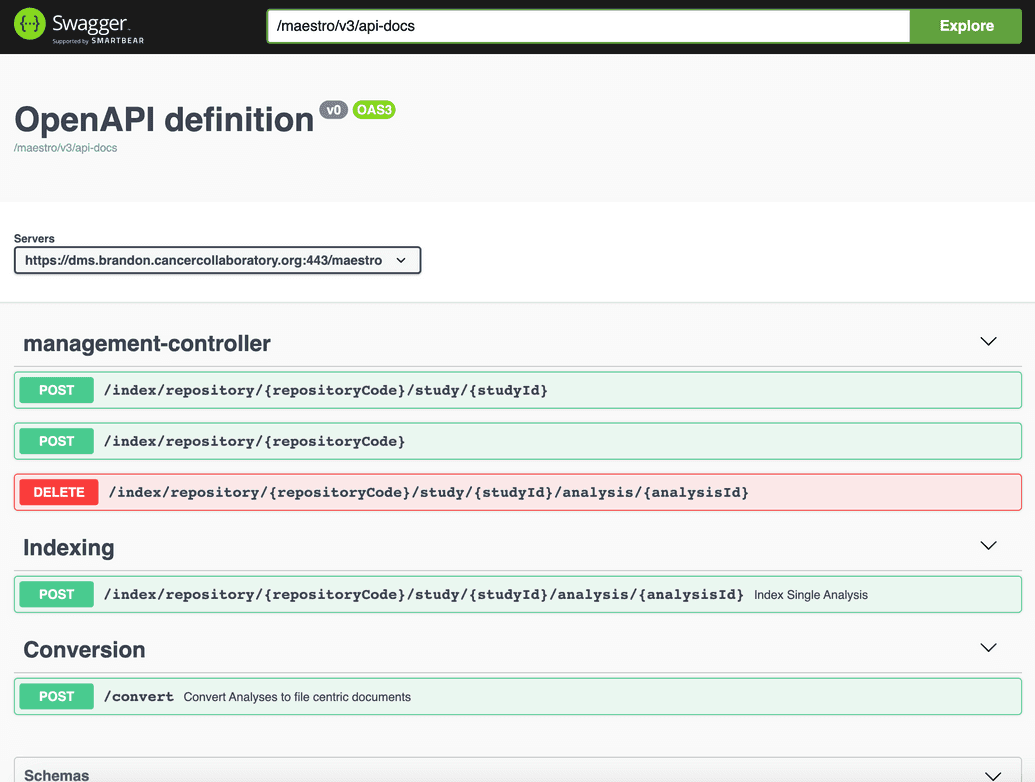Click POST badge of the study/{studyId} endpoint
Screen dimensions: 1035x782
point(56,390)
